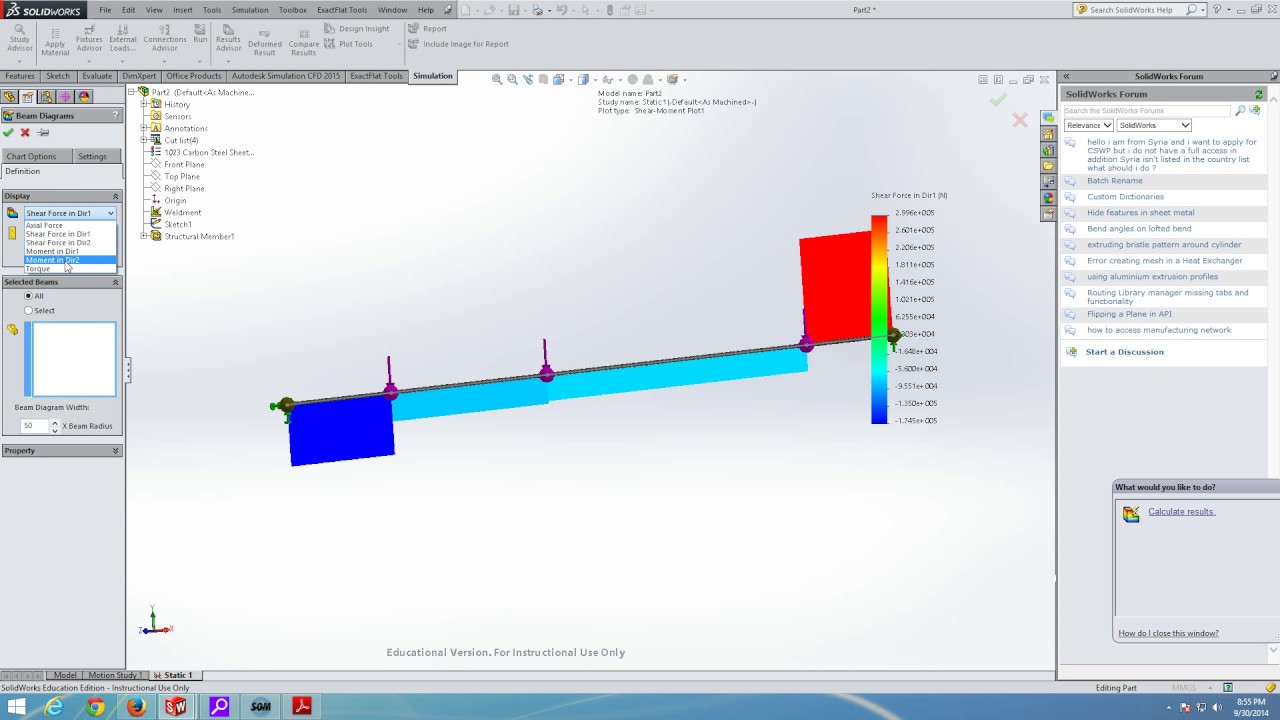
Task: Open DimXpertManager tab icon
Action: 65,97
